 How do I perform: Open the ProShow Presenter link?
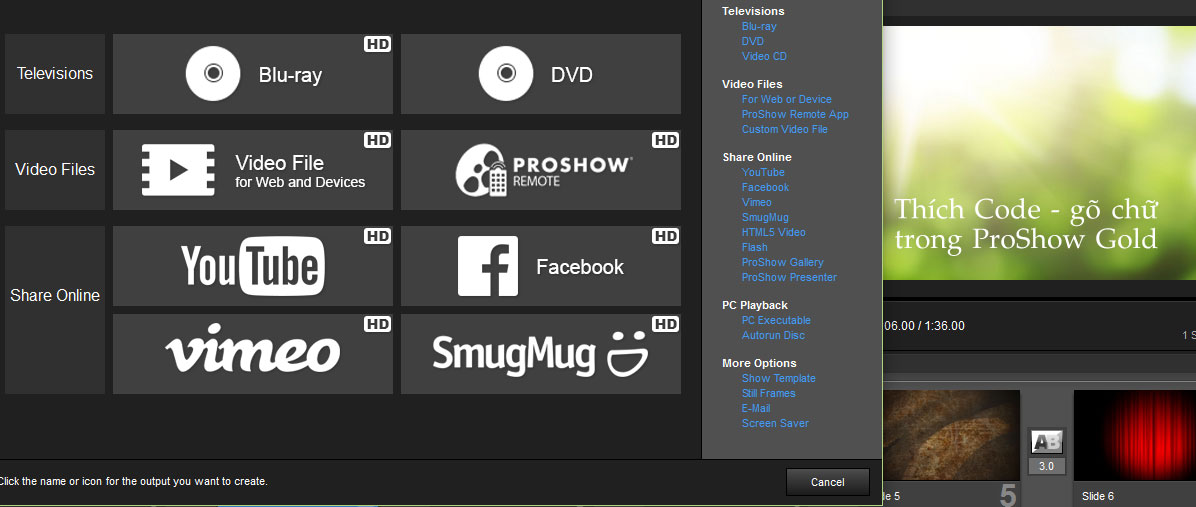[x=789, y=278]
